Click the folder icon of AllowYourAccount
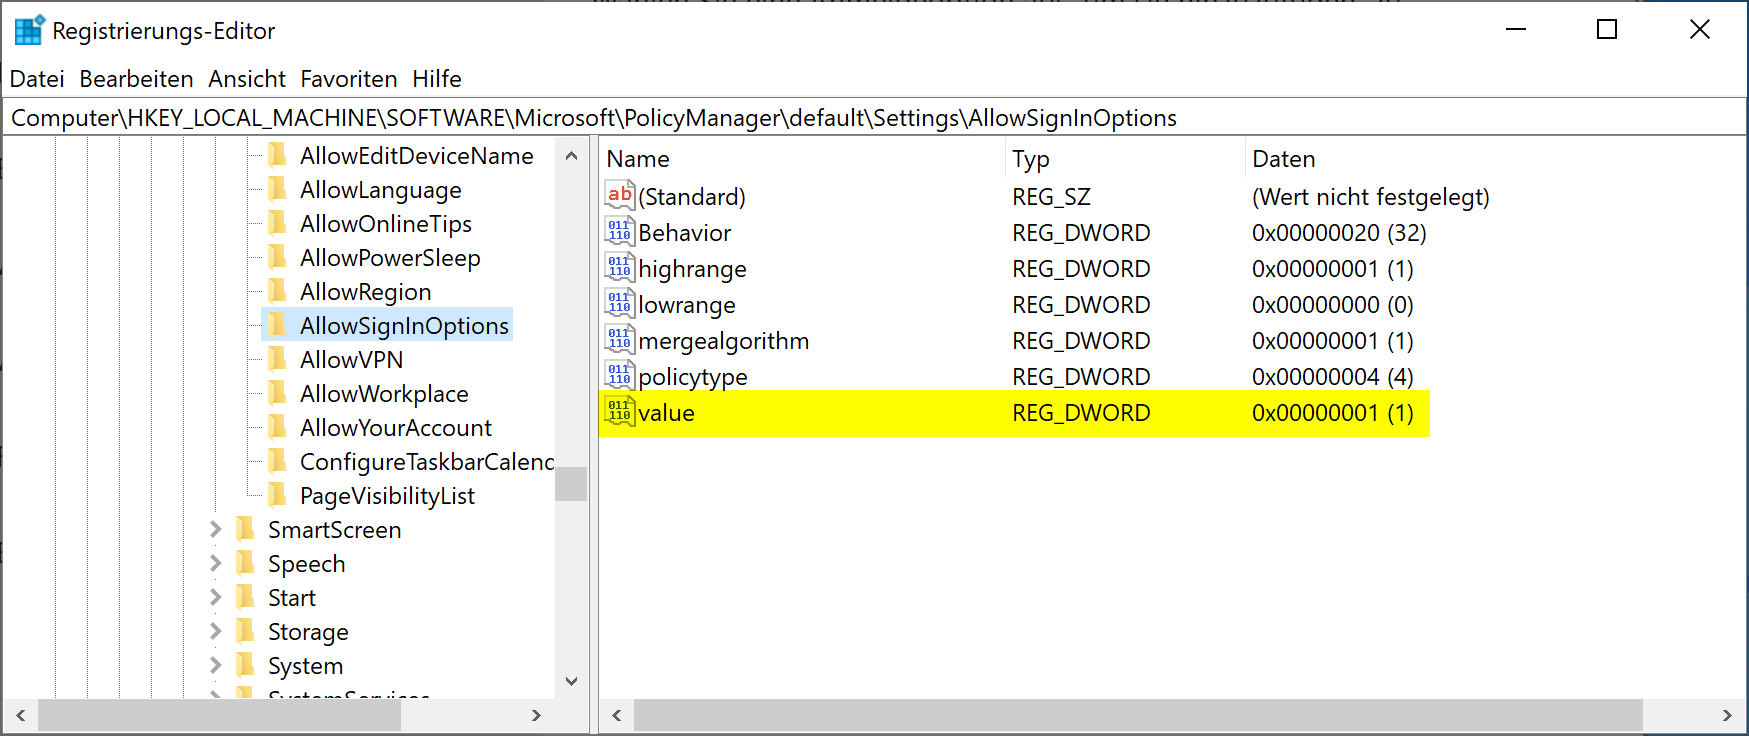1749x736 pixels. coord(278,427)
